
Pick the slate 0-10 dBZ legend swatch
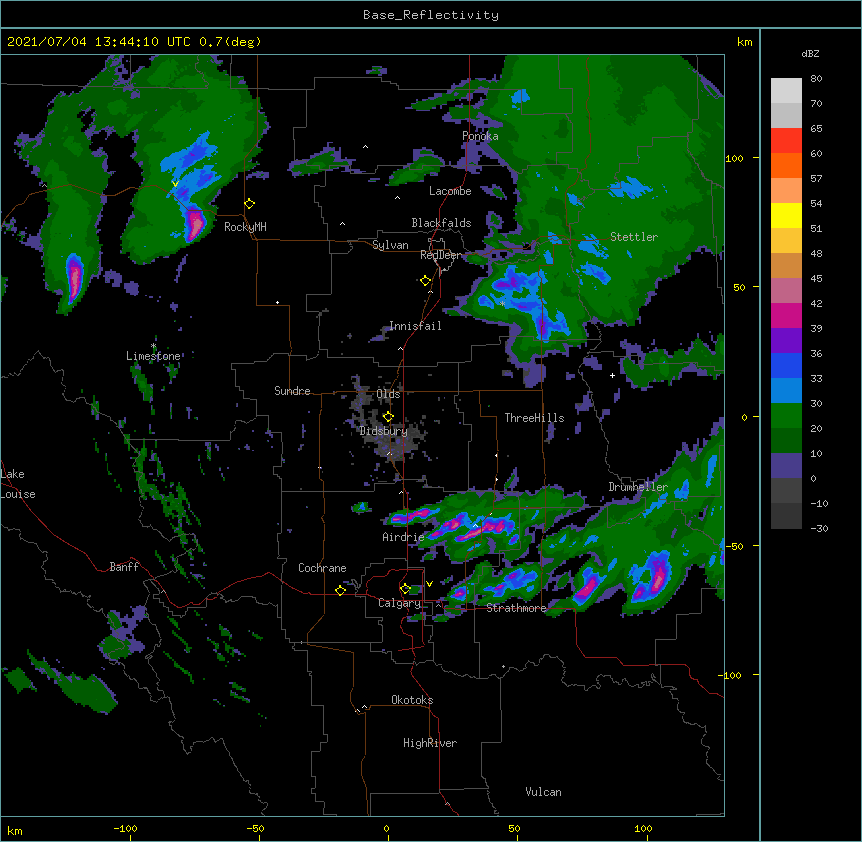click(786, 466)
